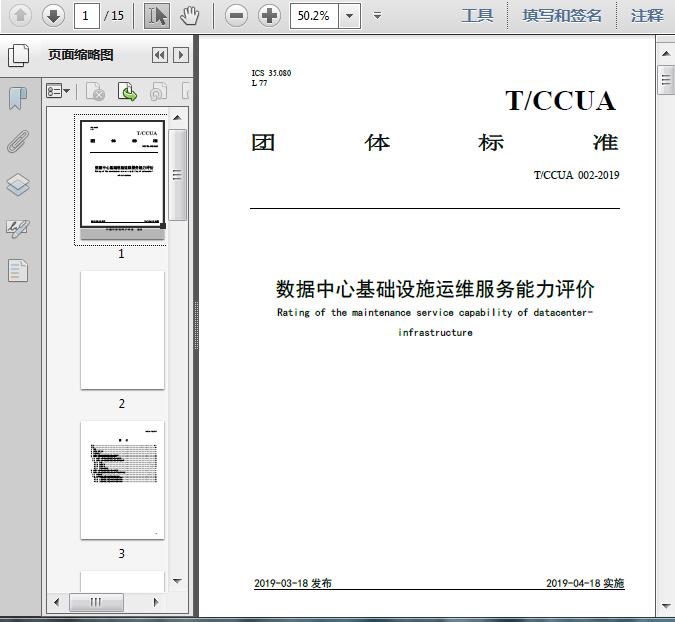The height and width of the screenshot is (622, 675).
Task: Select page 1 thumbnail
Action: point(122,179)
